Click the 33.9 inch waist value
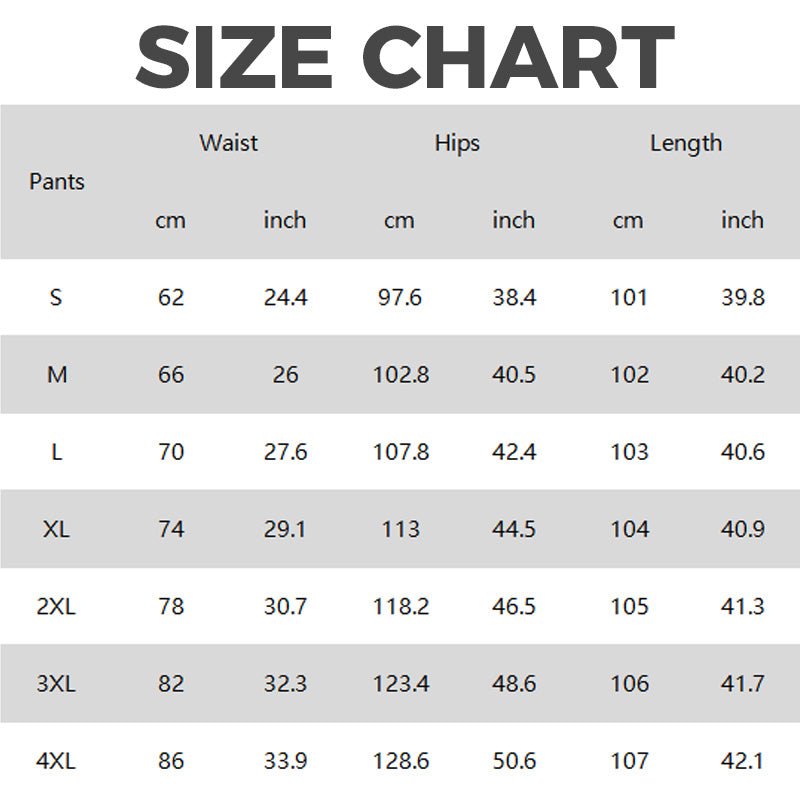This screenshot has width=800, height=800. point(285,761)
